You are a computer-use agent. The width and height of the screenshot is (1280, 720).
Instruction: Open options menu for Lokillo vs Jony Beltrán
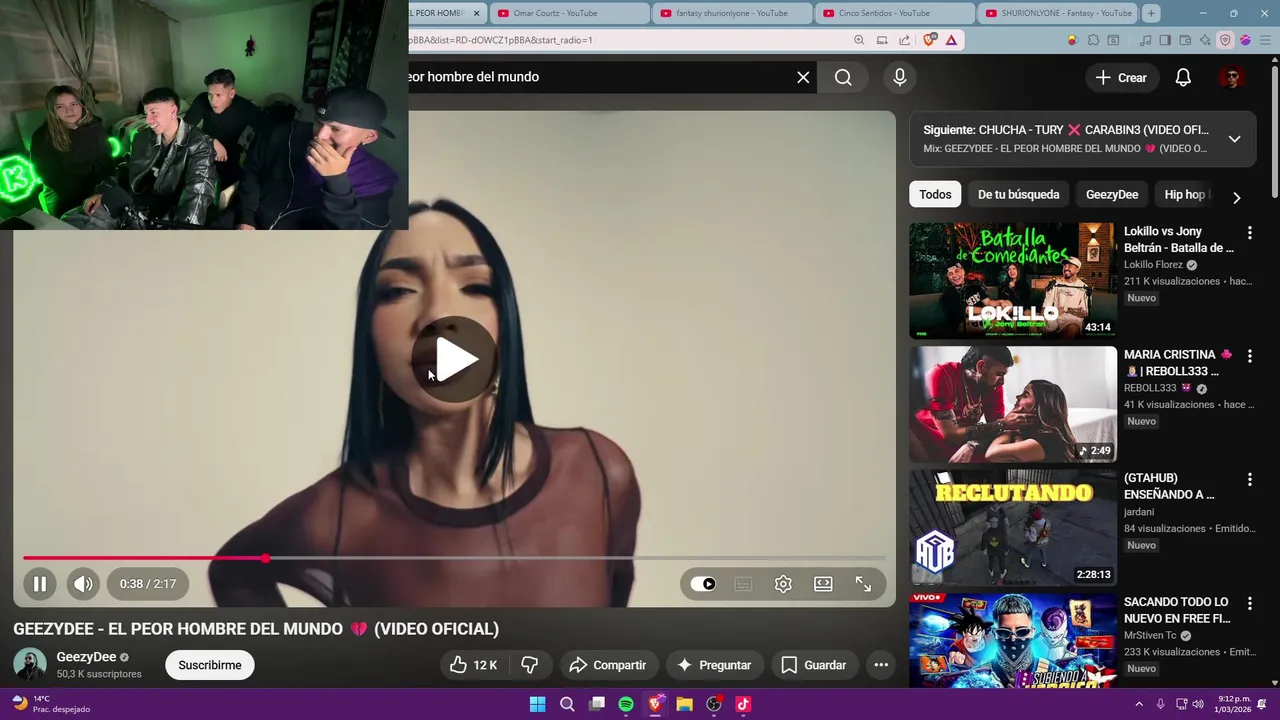(1249, 233)
